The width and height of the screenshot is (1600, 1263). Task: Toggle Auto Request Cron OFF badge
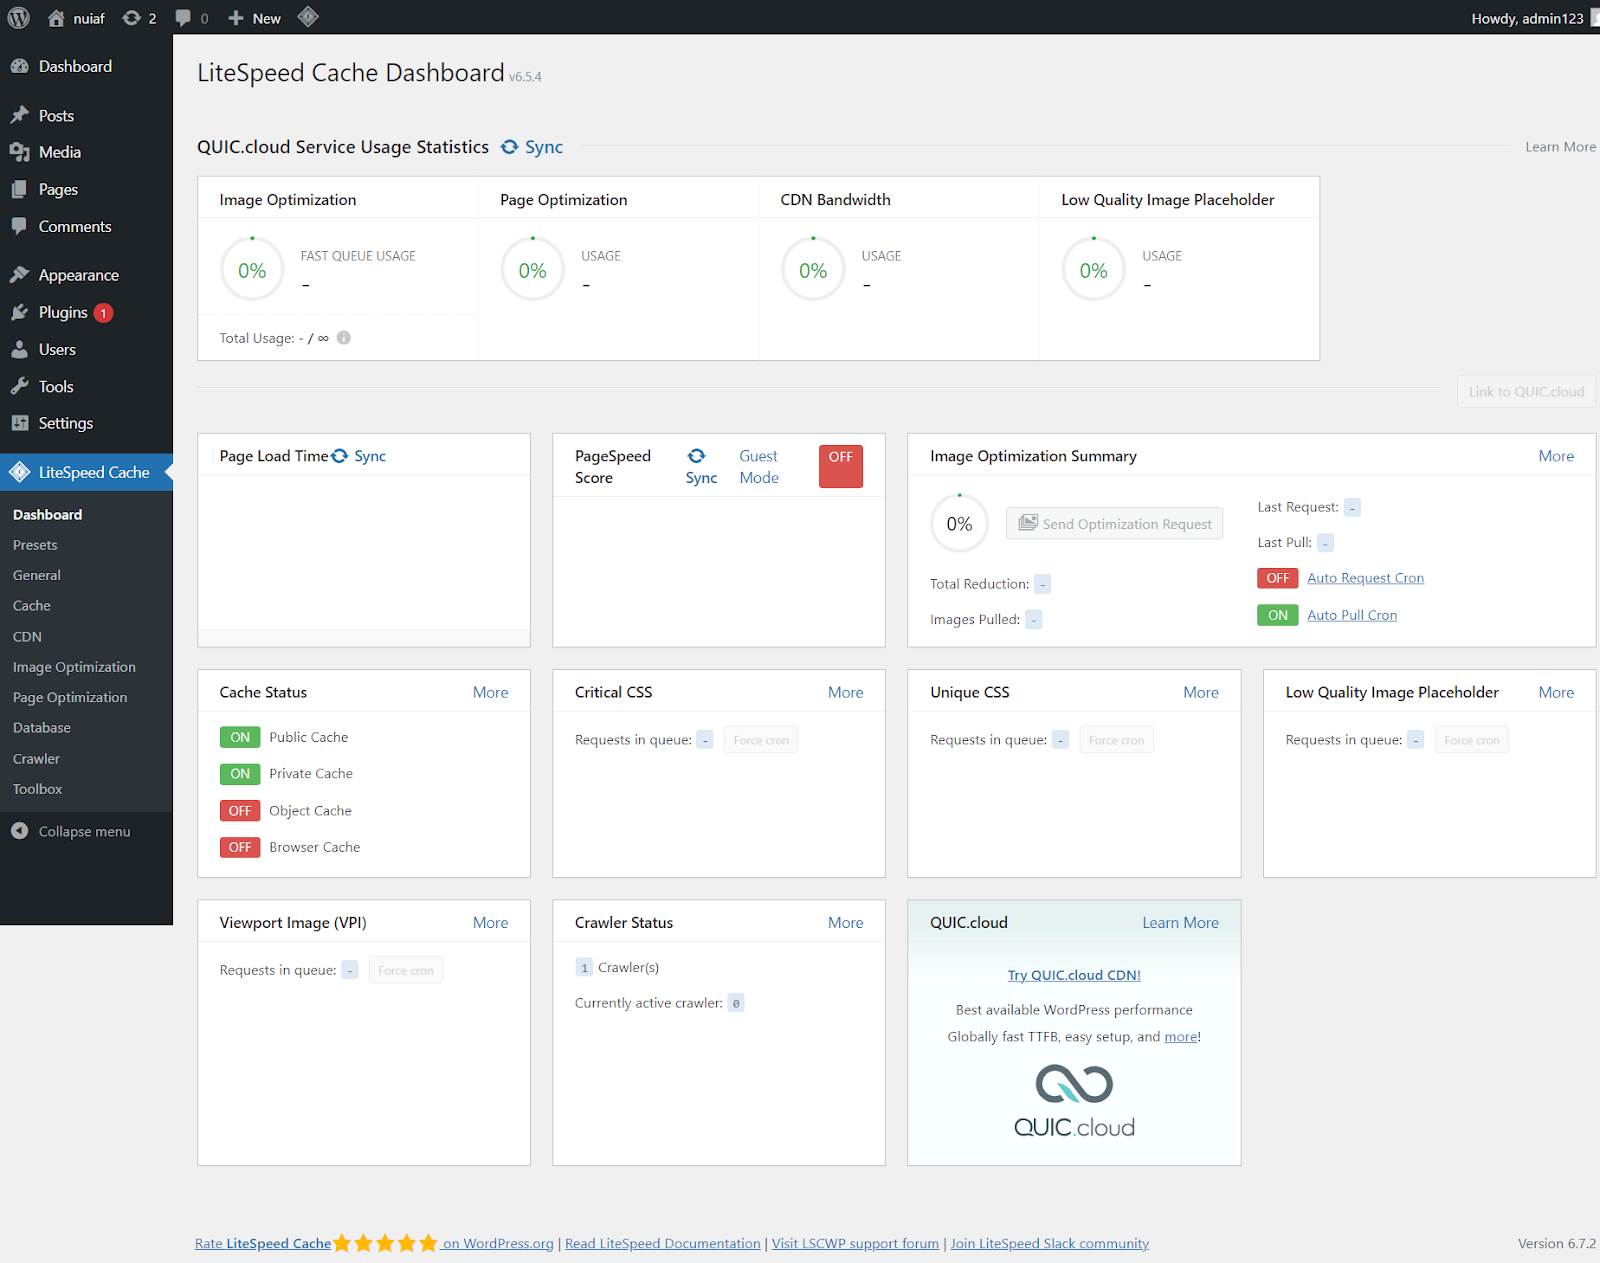point(1277,578)
